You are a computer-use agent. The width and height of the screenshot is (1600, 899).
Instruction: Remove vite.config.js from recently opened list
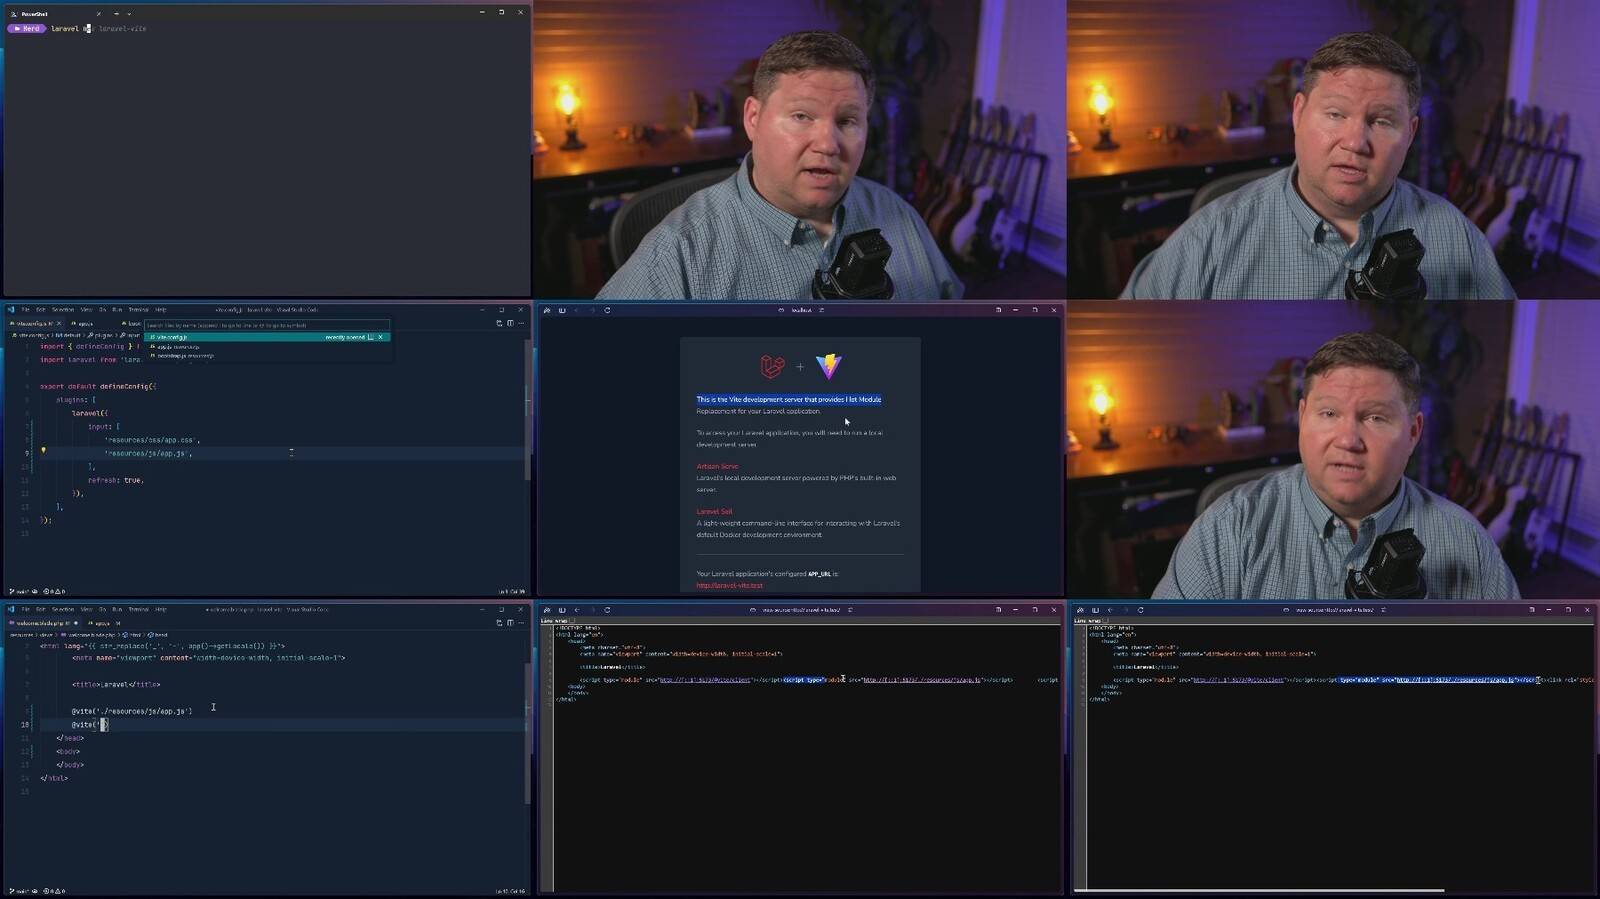(380, 337)
